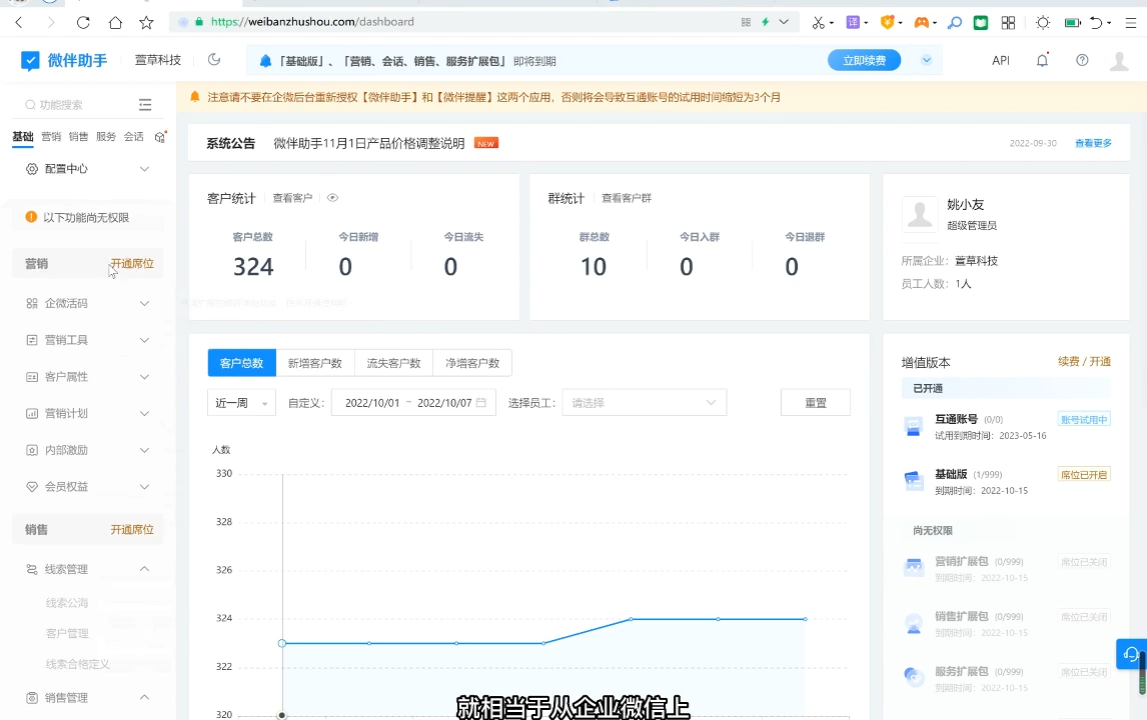Click the notification bell icon
Screen dimensions: 1147x720
click(x=1042, y=60)
